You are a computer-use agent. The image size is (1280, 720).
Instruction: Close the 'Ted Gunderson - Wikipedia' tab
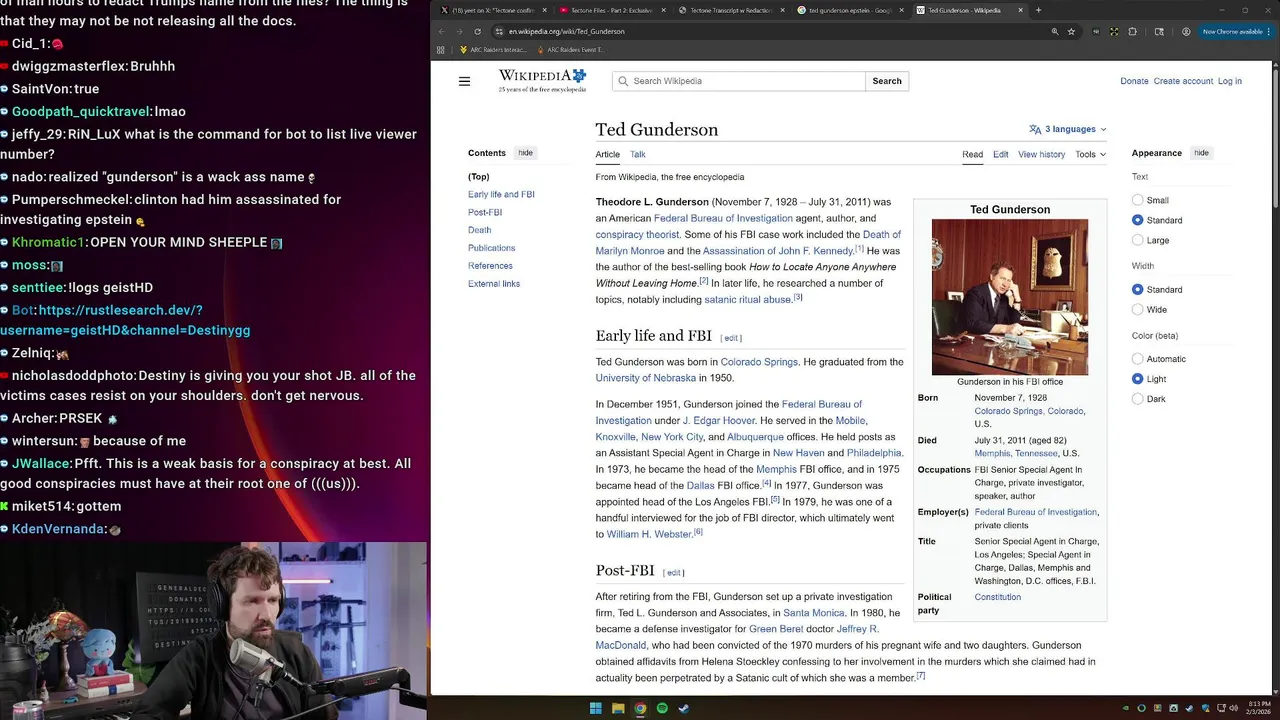(x=1020, y=10)
